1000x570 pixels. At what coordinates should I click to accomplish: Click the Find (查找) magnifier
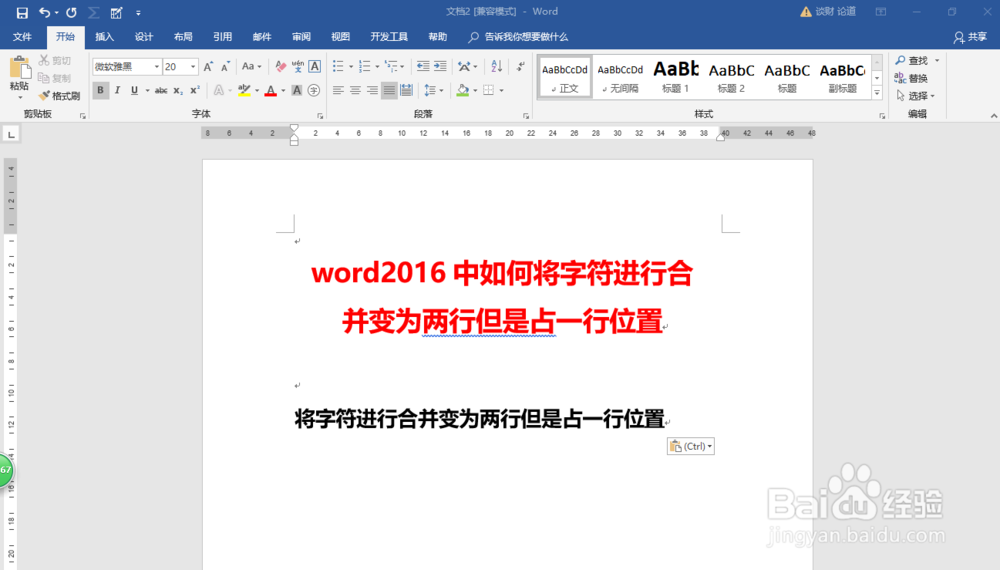point(912,61)
